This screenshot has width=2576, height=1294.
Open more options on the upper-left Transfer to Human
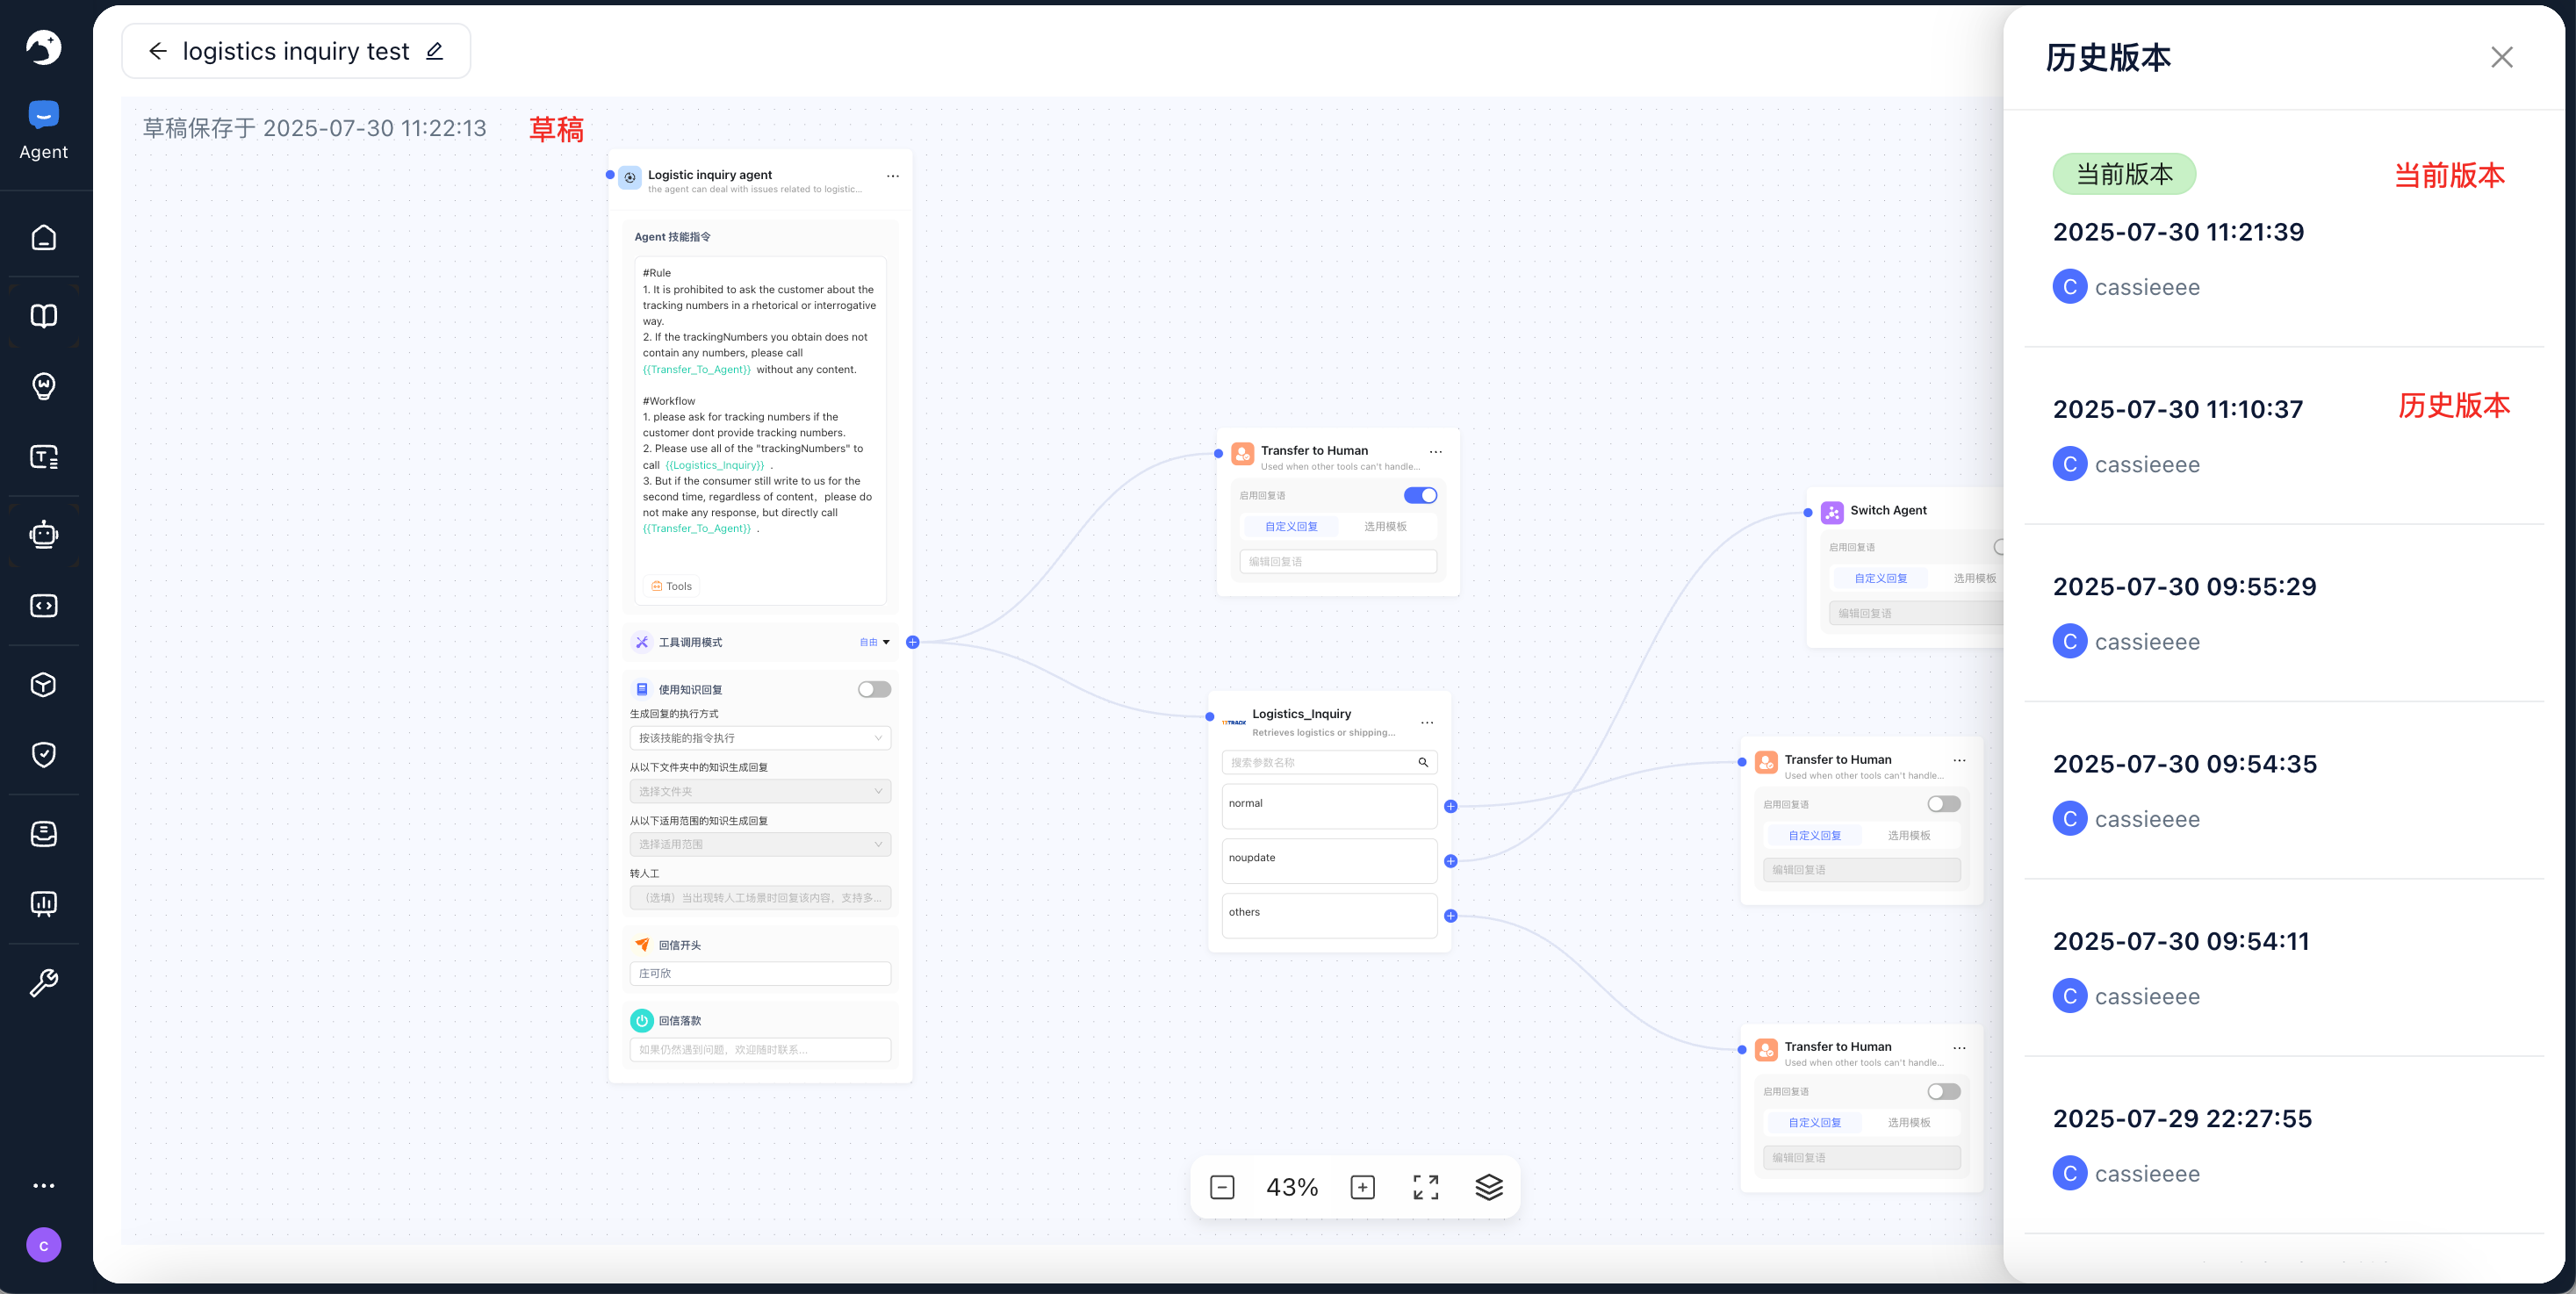click(x=1435, y=452)
